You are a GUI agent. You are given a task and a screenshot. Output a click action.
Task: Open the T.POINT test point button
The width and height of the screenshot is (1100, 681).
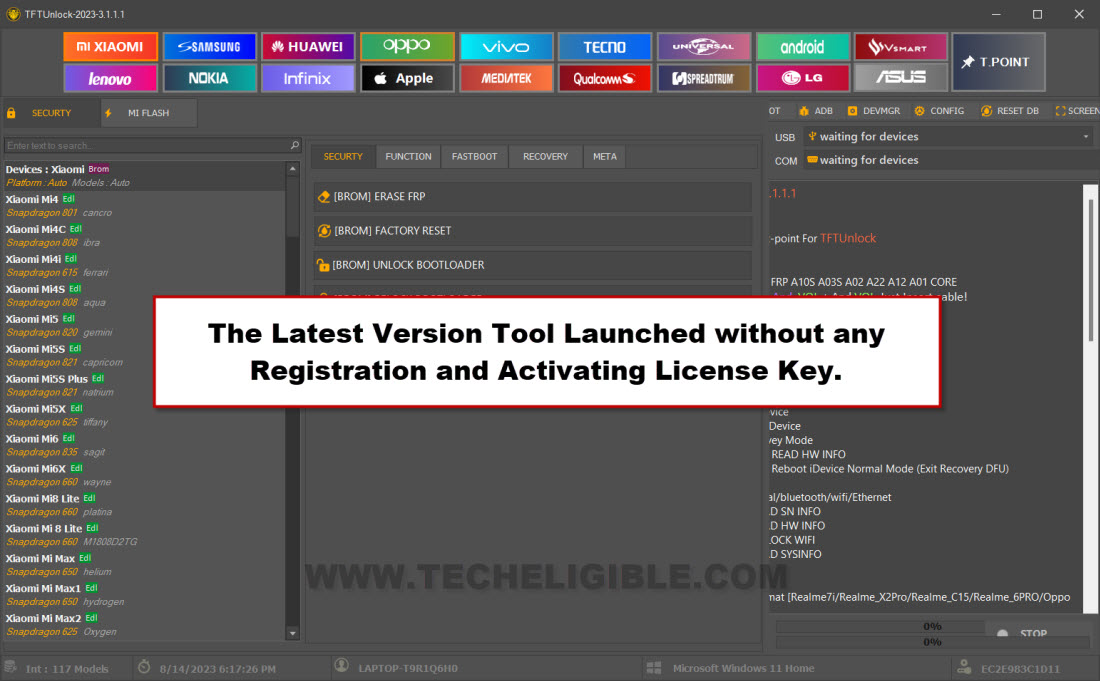(998, 62)
